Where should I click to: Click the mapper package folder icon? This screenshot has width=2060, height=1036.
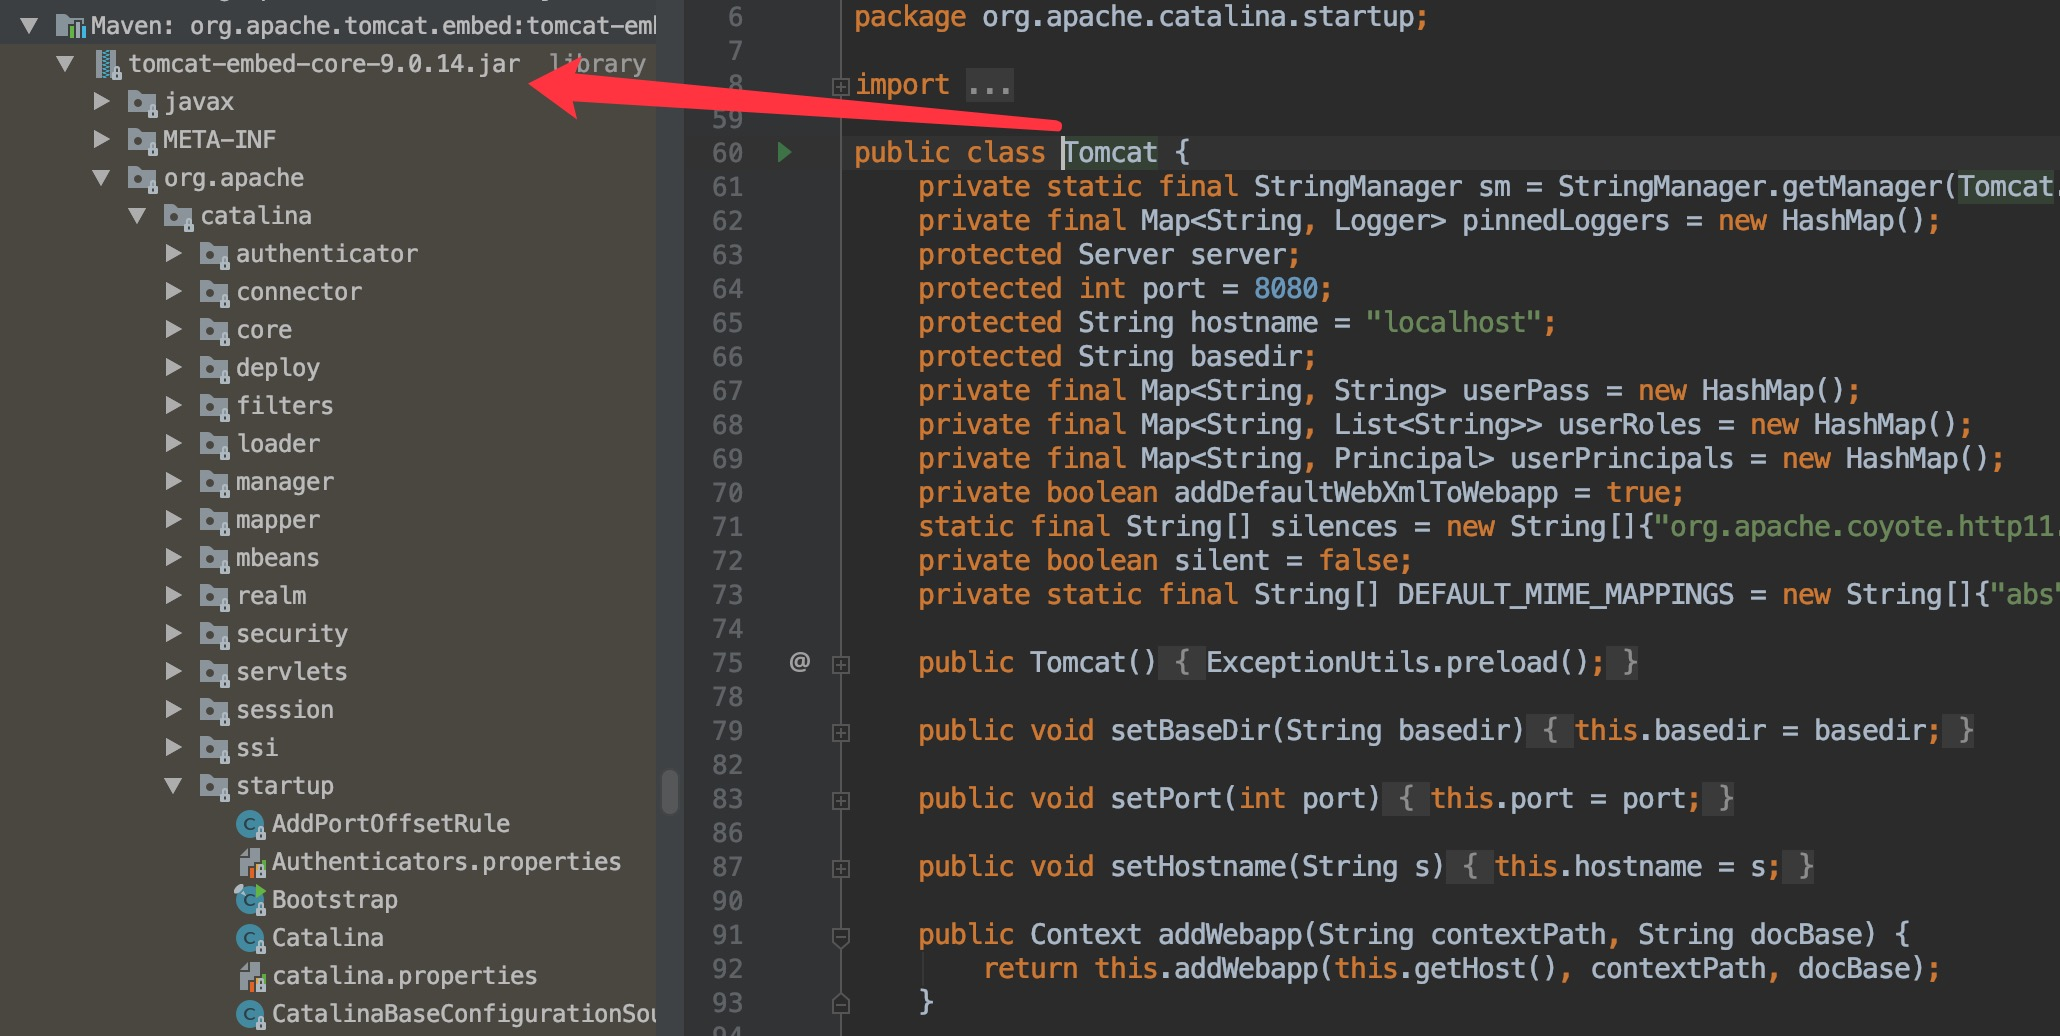pos(215,520)
